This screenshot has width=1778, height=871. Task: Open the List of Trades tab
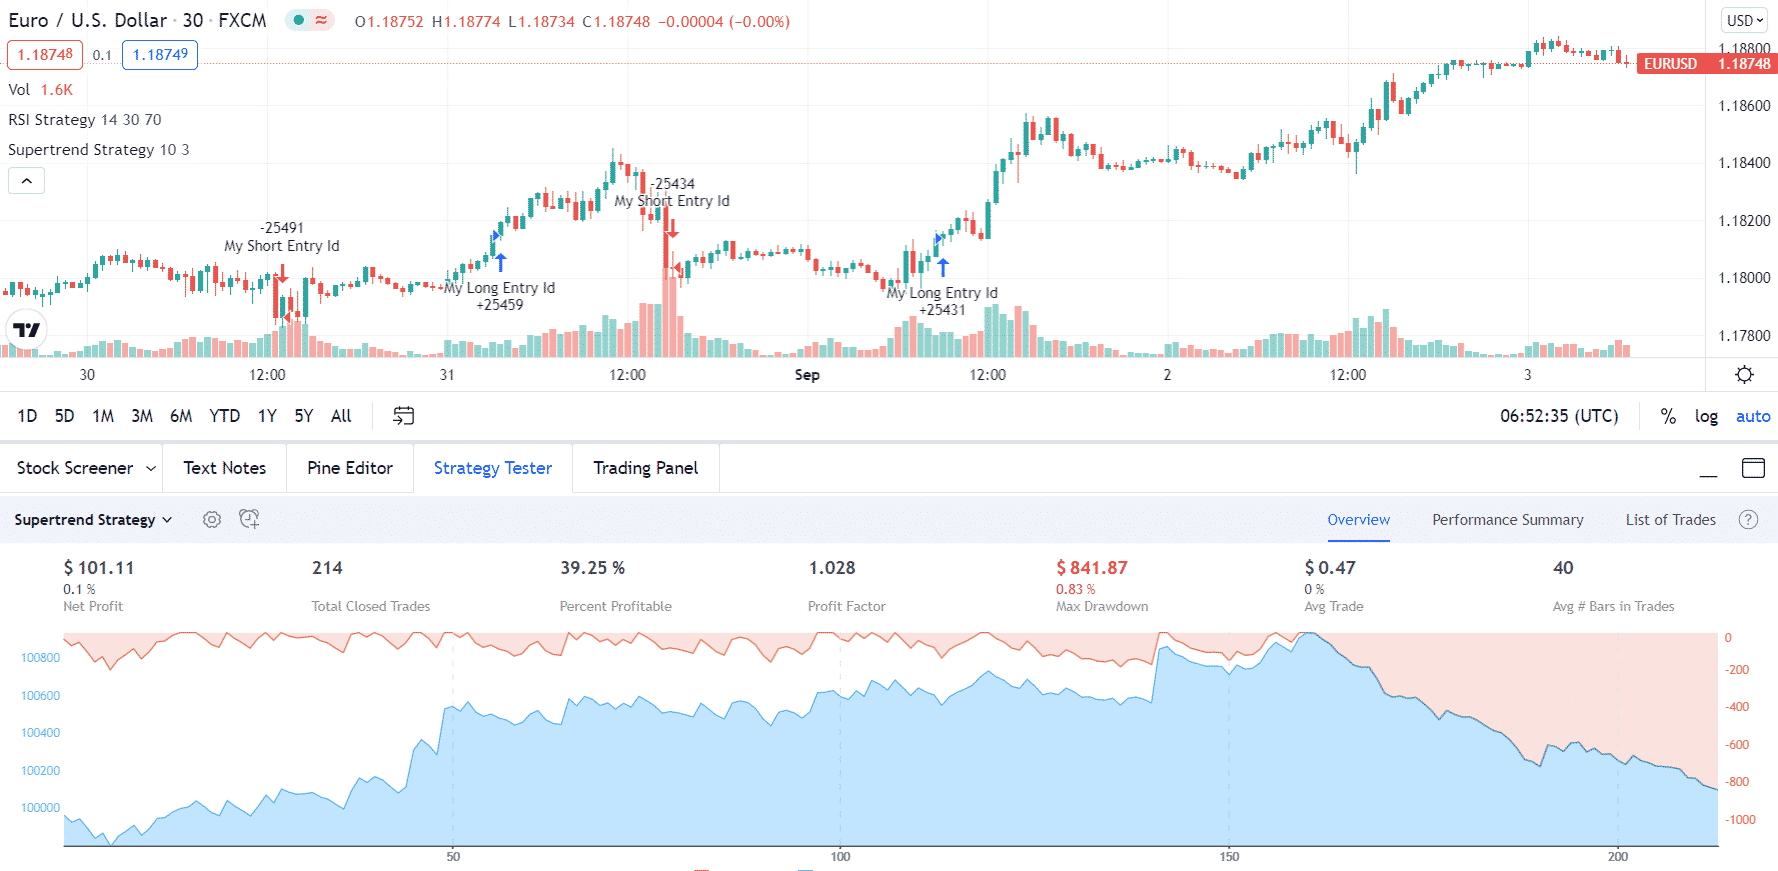tap(1671, 520)
